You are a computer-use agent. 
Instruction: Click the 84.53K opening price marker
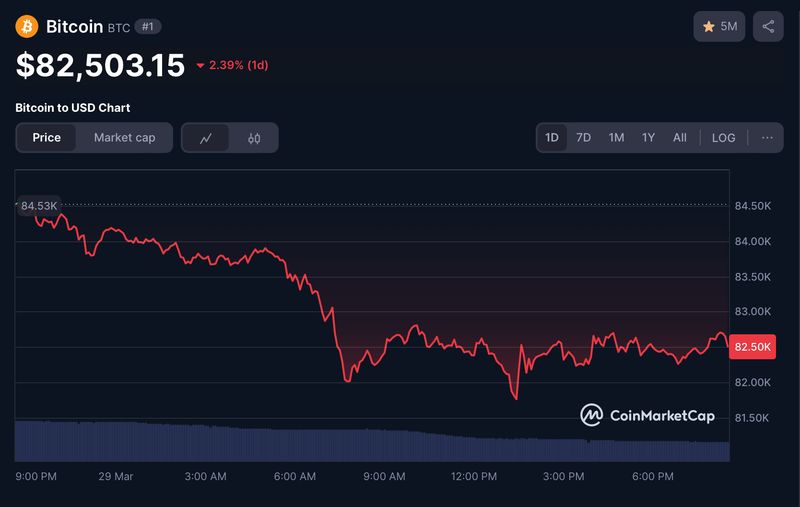point(39,206)
